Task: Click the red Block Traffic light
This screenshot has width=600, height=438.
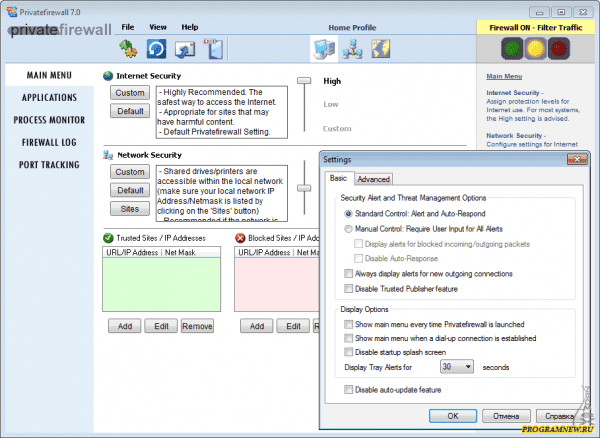Action: click(x=559, y=49)
